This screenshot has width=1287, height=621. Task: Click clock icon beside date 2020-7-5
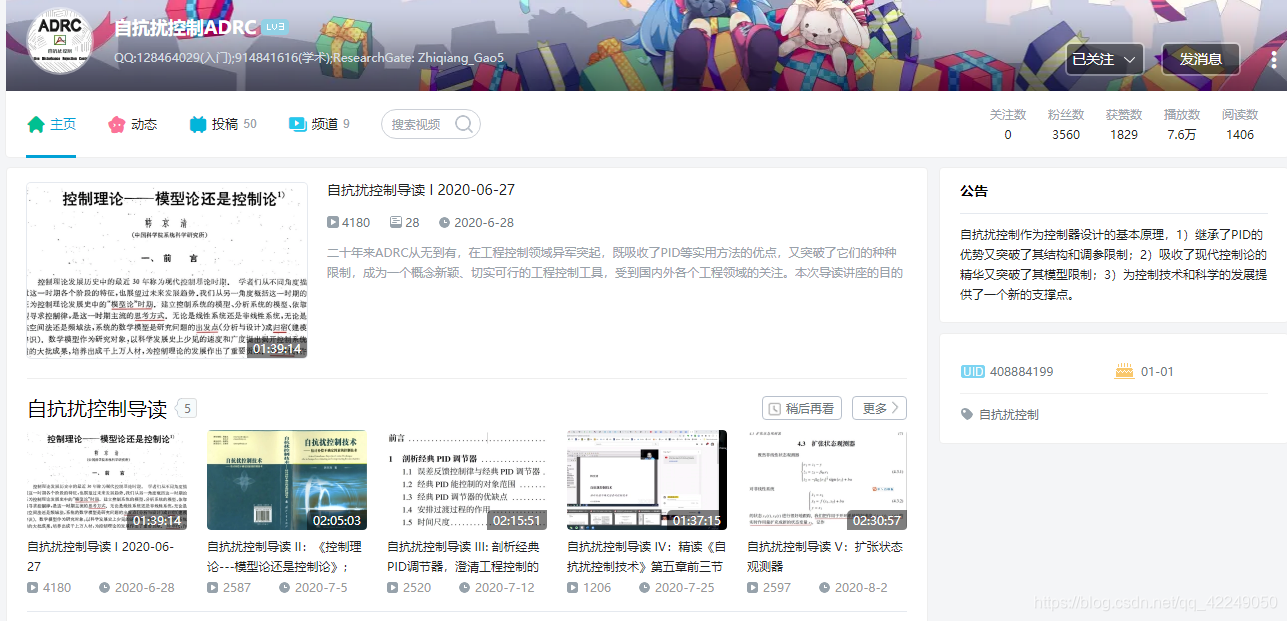tap(285, 588)
